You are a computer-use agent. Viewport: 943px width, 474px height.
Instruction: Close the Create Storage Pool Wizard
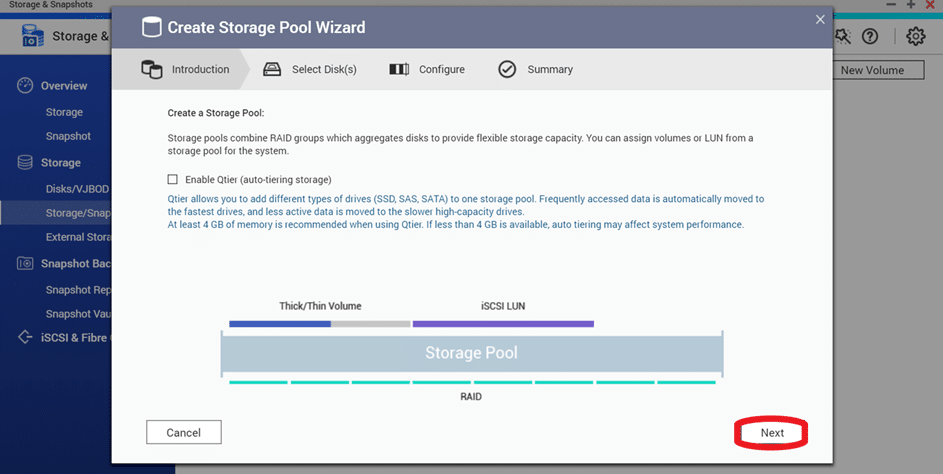[x=820, y=20]
